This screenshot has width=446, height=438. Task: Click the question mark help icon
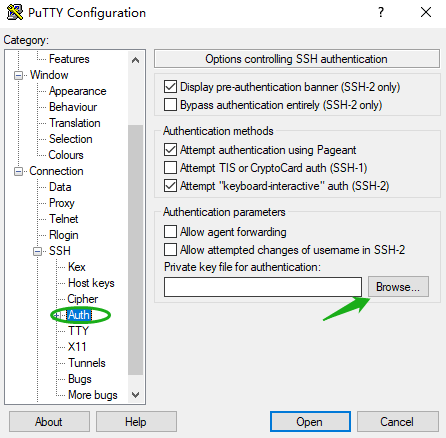coord(381,13)
